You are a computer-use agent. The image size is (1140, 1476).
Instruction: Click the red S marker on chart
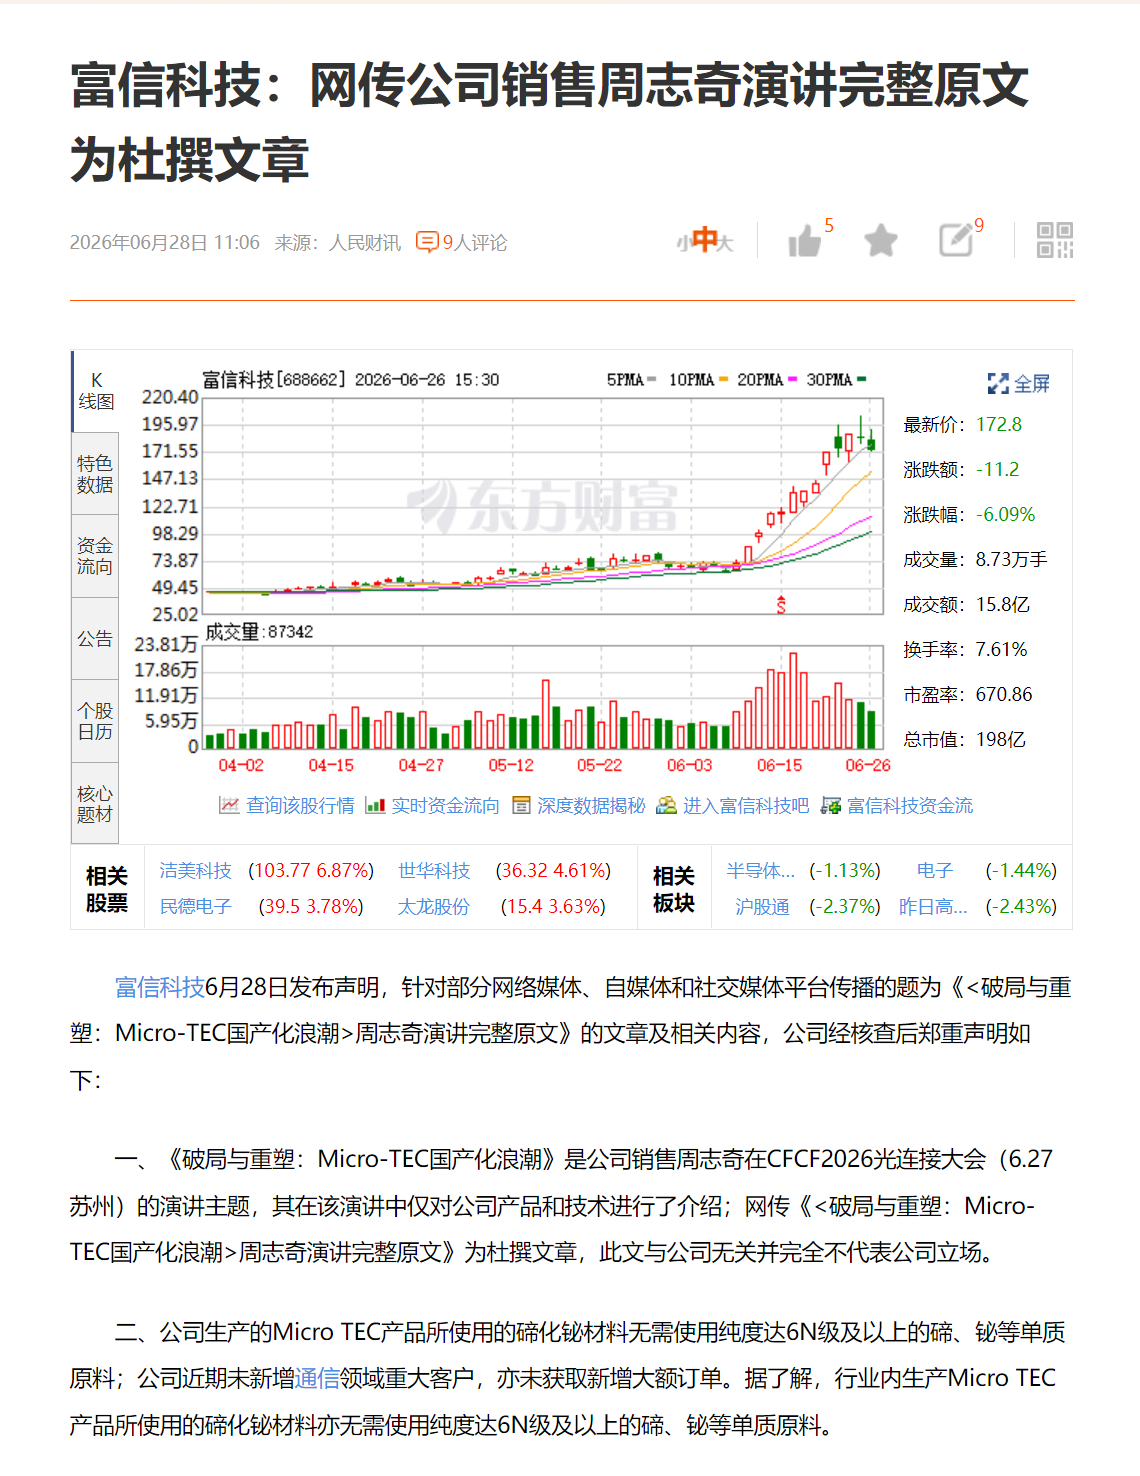(781, 604)
